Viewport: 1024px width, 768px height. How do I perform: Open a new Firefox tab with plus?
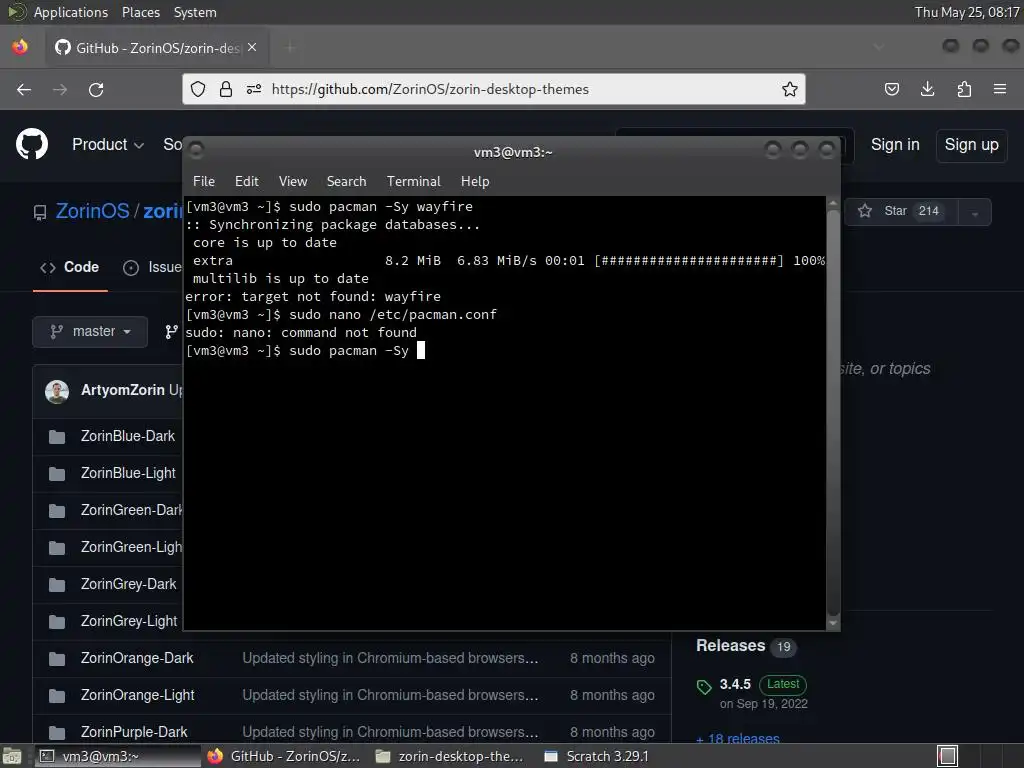[290, 48]
